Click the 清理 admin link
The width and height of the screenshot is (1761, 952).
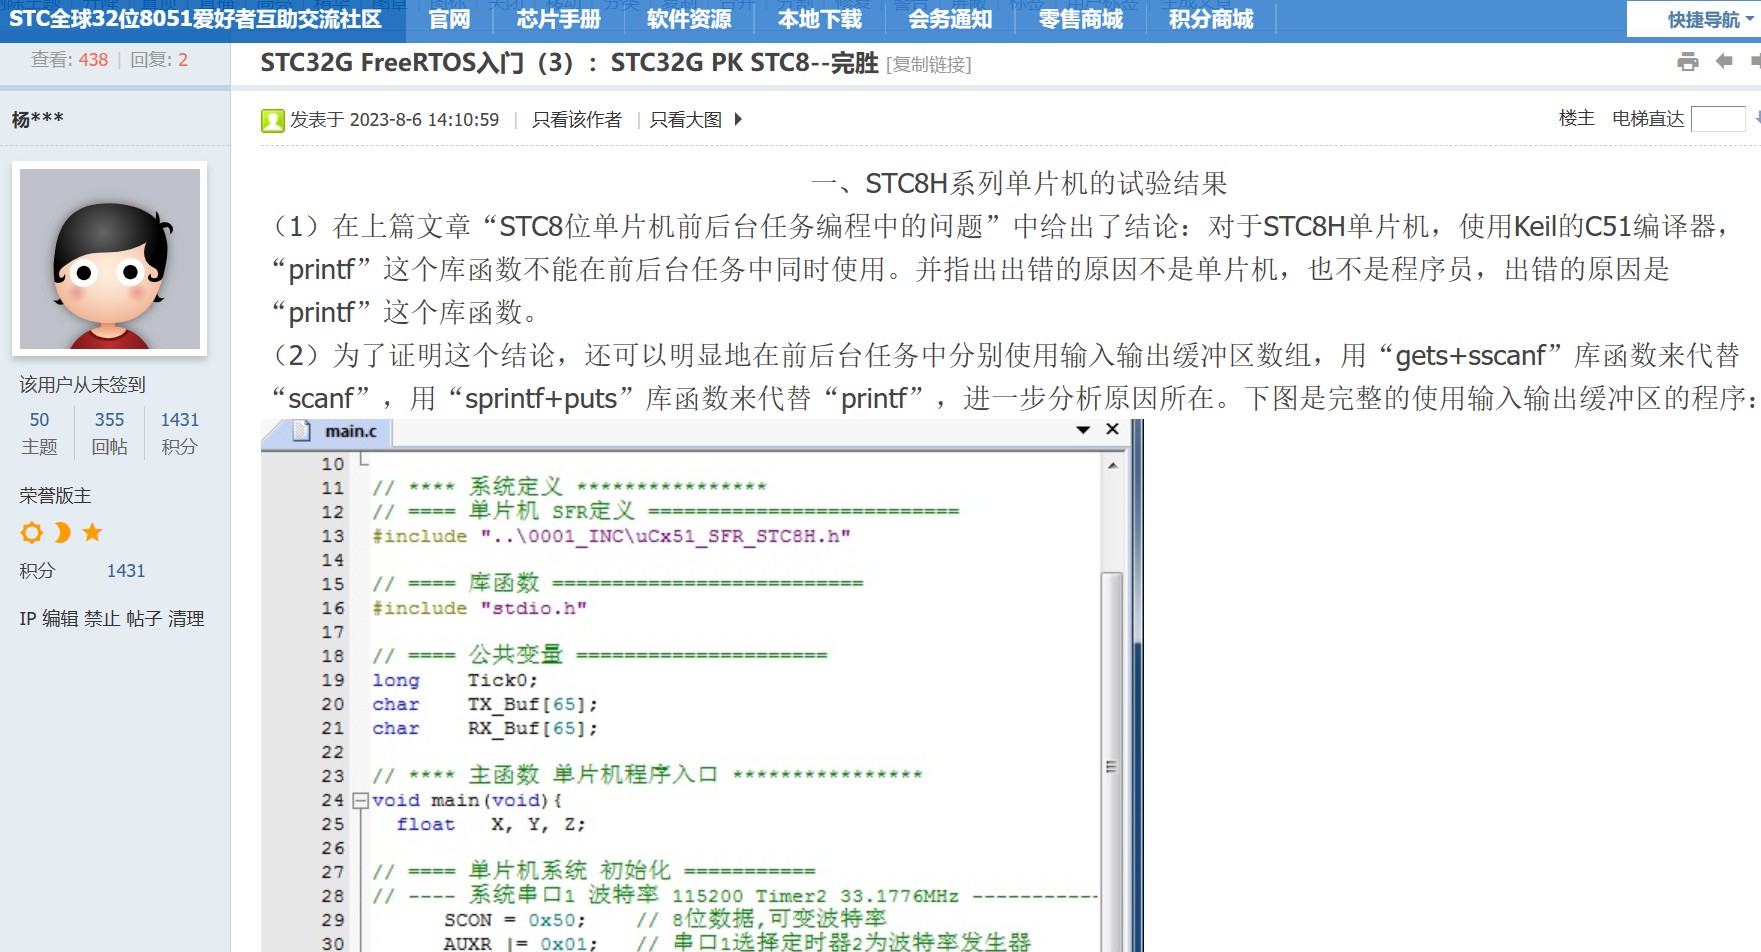click(186, 619)
